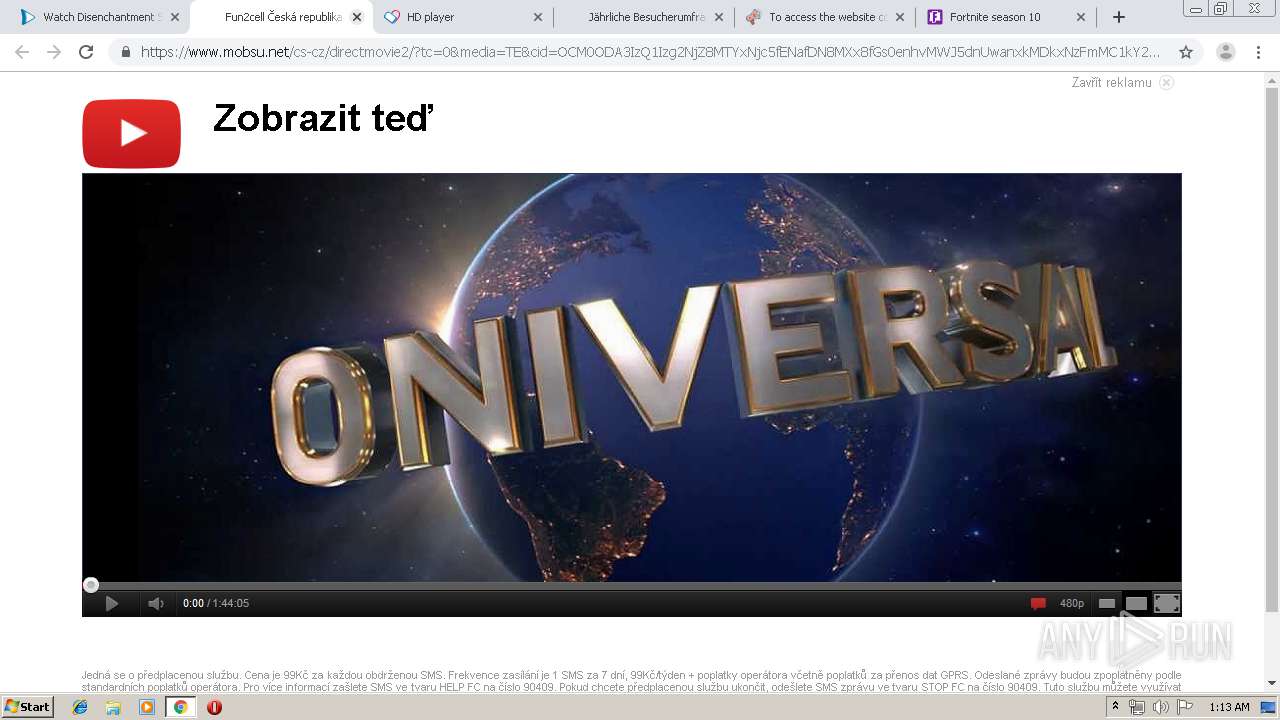
Task: Close the 'To access the website' tab
Action: (x=900, y=17)
